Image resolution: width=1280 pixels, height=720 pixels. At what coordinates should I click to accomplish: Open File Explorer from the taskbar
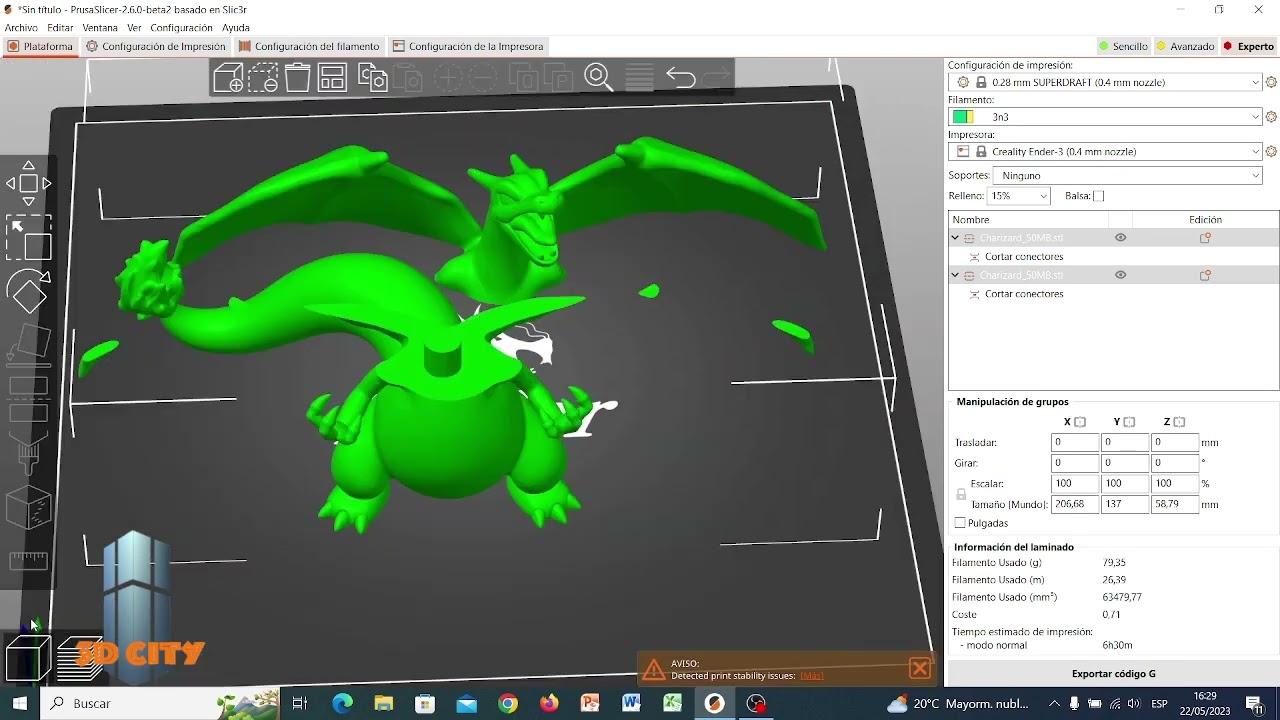coord(384,703)
